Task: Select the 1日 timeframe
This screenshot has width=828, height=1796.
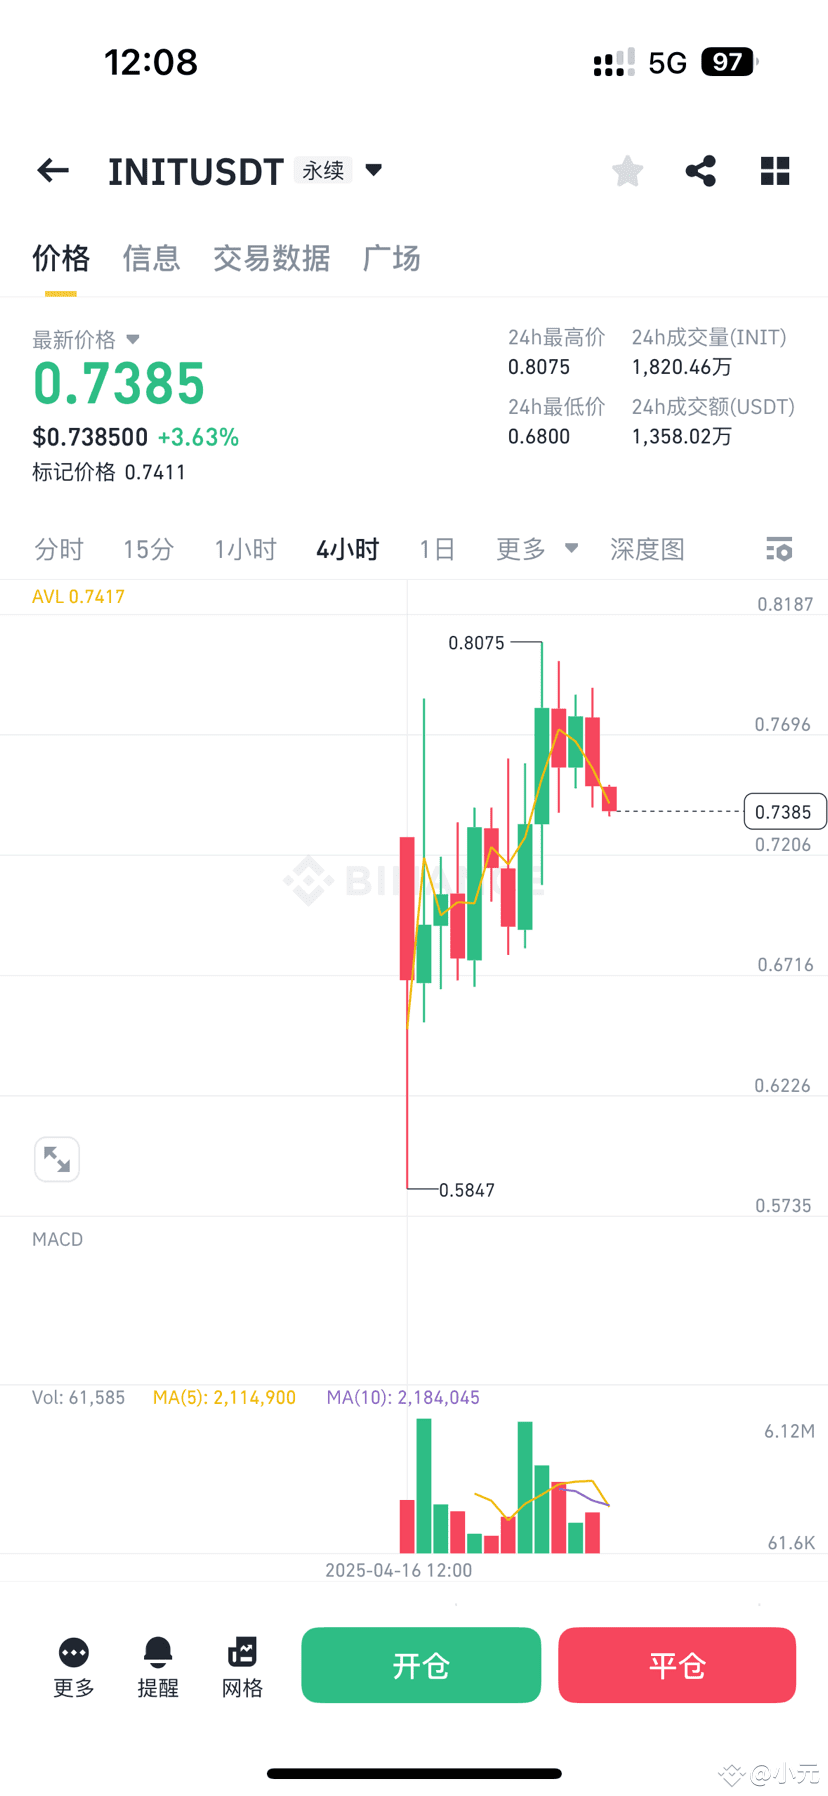Action: coord(437,549)
